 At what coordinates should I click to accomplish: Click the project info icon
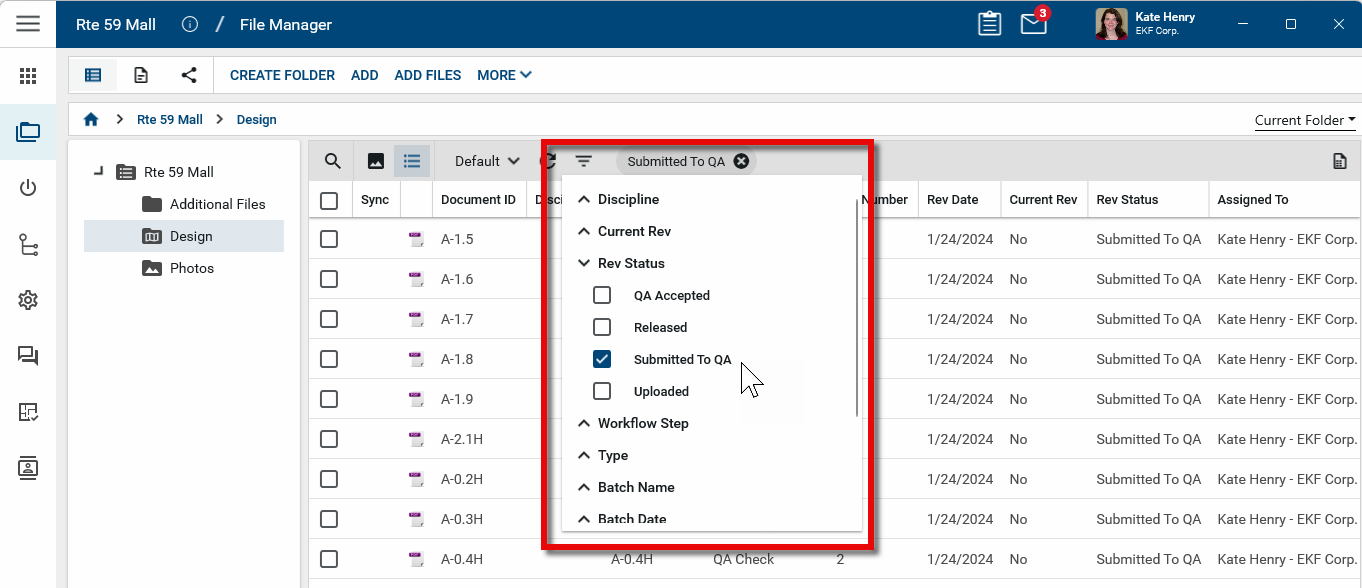point(190,25)
